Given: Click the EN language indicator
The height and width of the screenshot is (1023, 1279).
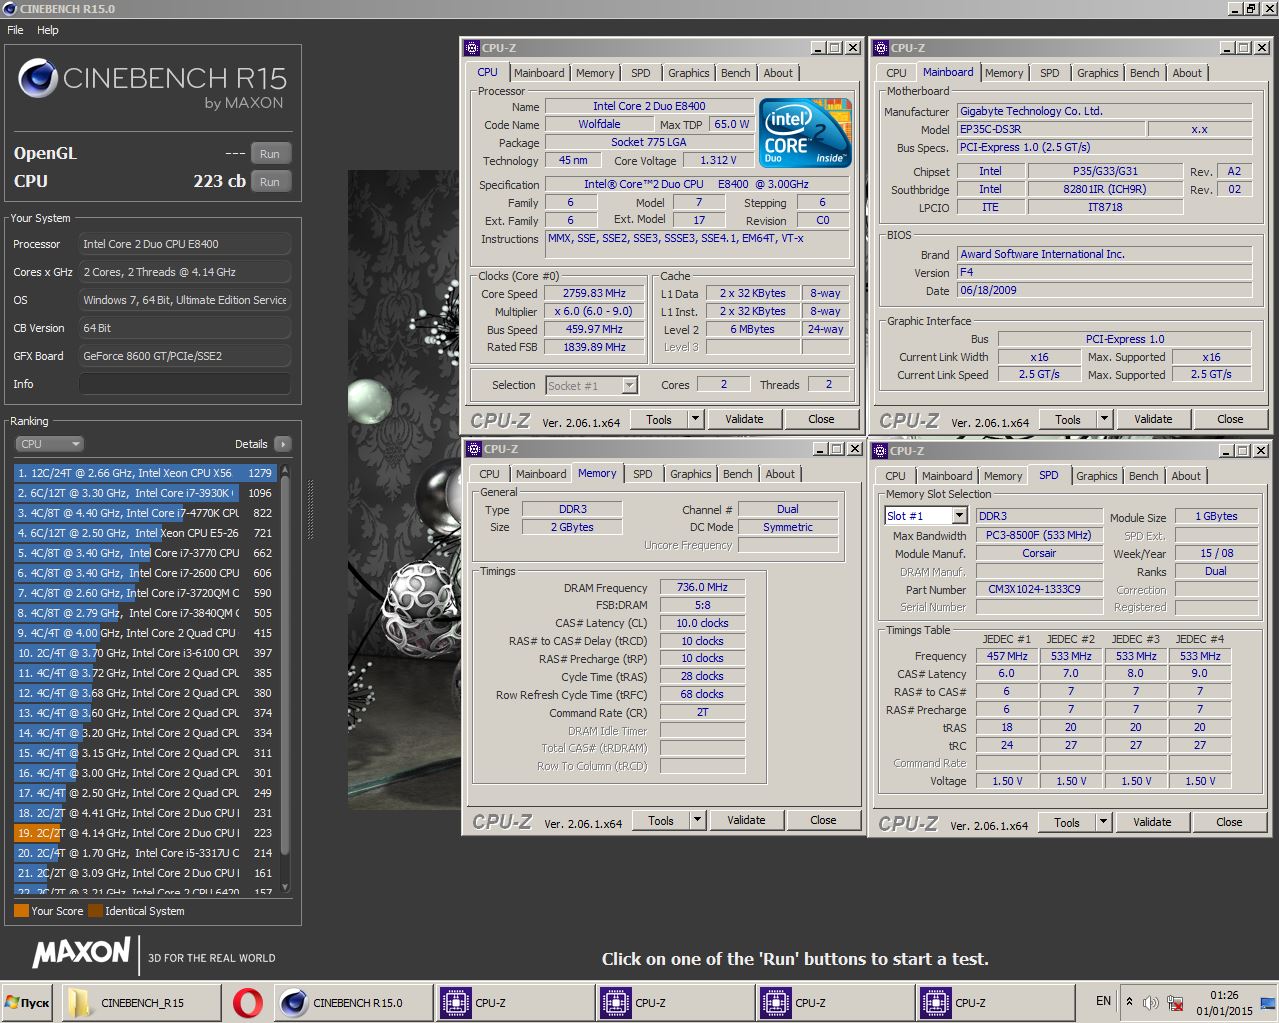Looking at the screenshot, I should click(x=1103, y=1000).
